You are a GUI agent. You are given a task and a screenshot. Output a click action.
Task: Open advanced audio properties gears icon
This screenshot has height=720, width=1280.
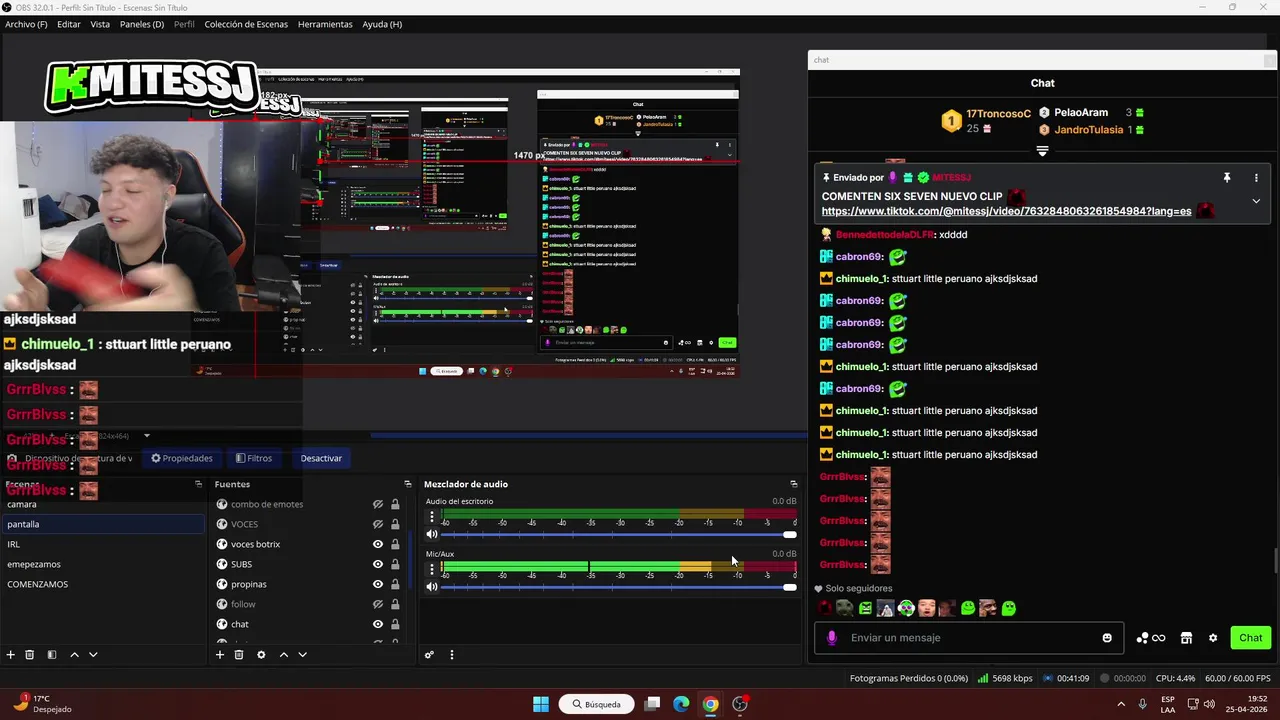coord(429,655)
